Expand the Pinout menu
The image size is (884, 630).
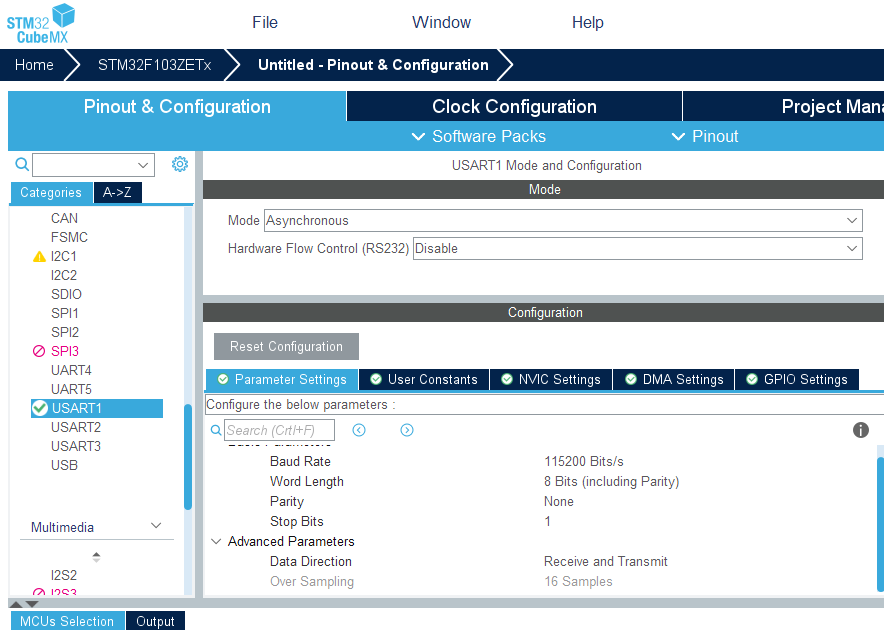point(705,136)
